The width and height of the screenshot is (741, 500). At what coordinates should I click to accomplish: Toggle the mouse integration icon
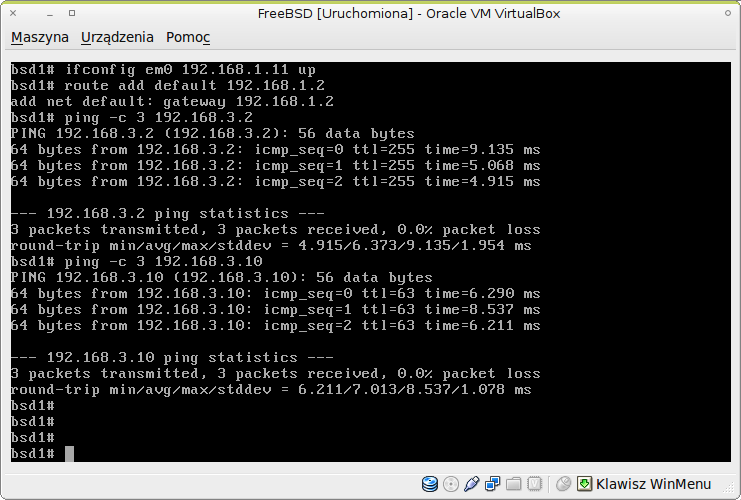point(564,484)
